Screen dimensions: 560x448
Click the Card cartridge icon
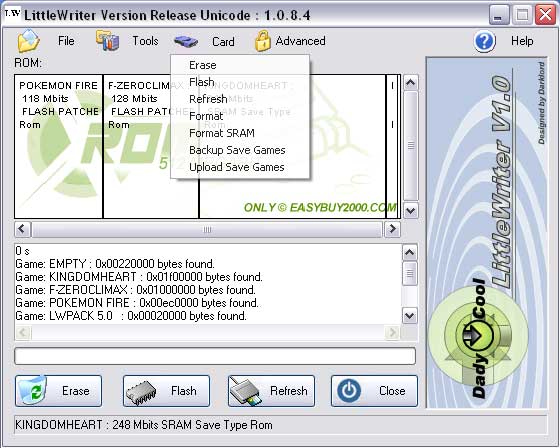pyautogui.click(x=186, y=41)
